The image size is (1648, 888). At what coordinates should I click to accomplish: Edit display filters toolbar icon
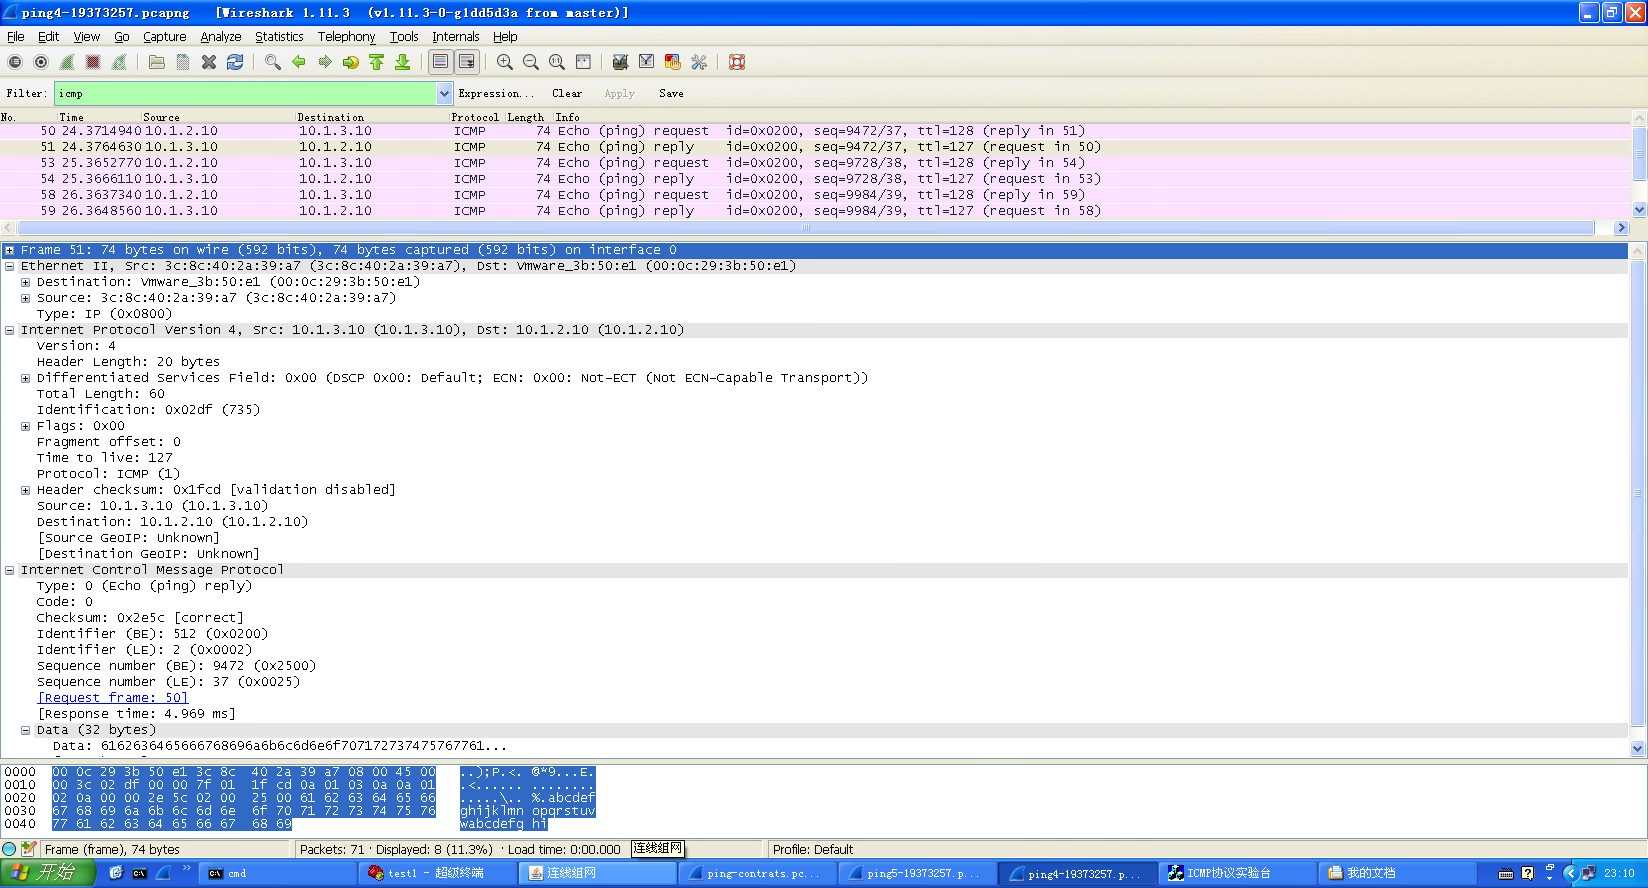[647, 62]
